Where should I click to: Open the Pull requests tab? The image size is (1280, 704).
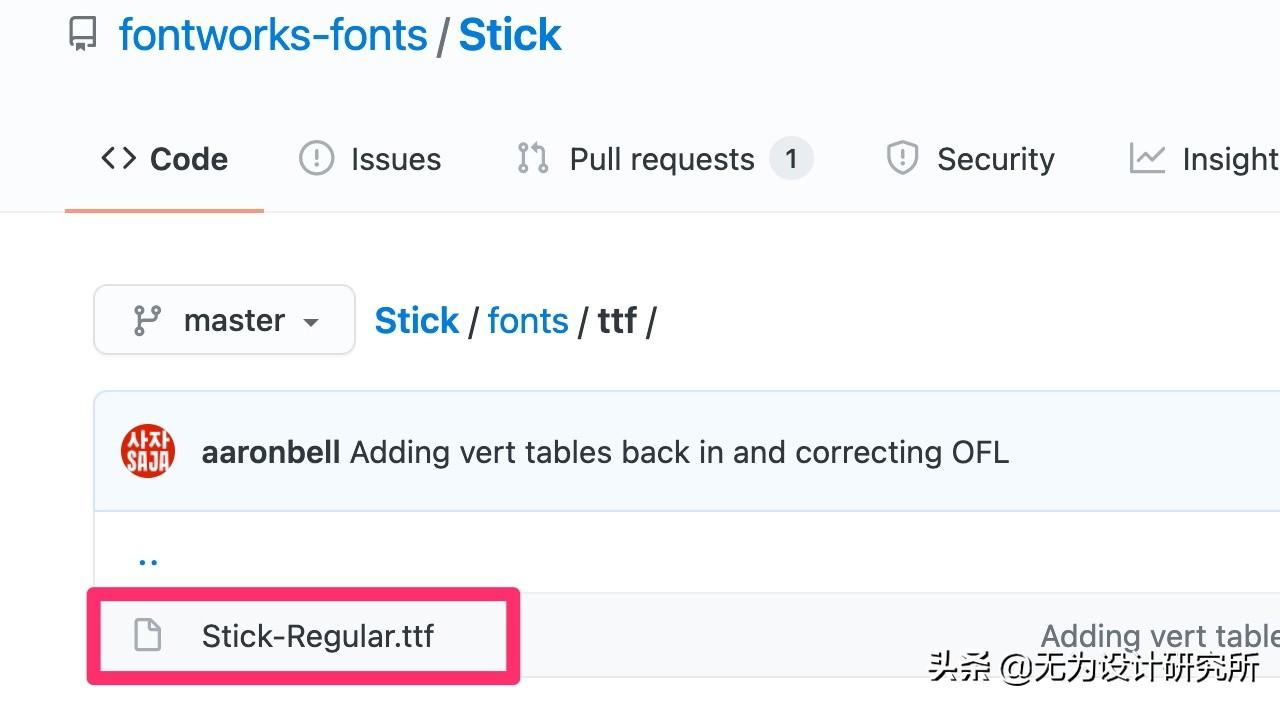pos(661,159)
